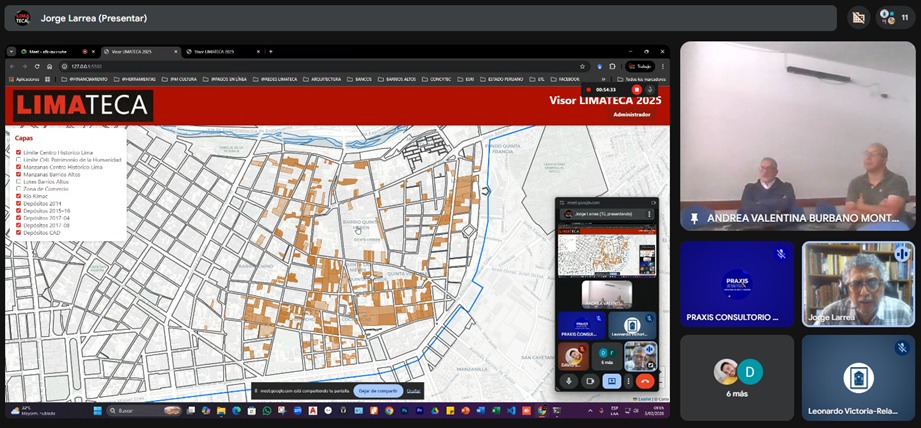Click the LIMATECA logo
This screenshot has height=428, width=921.
(x=83, y=106)
